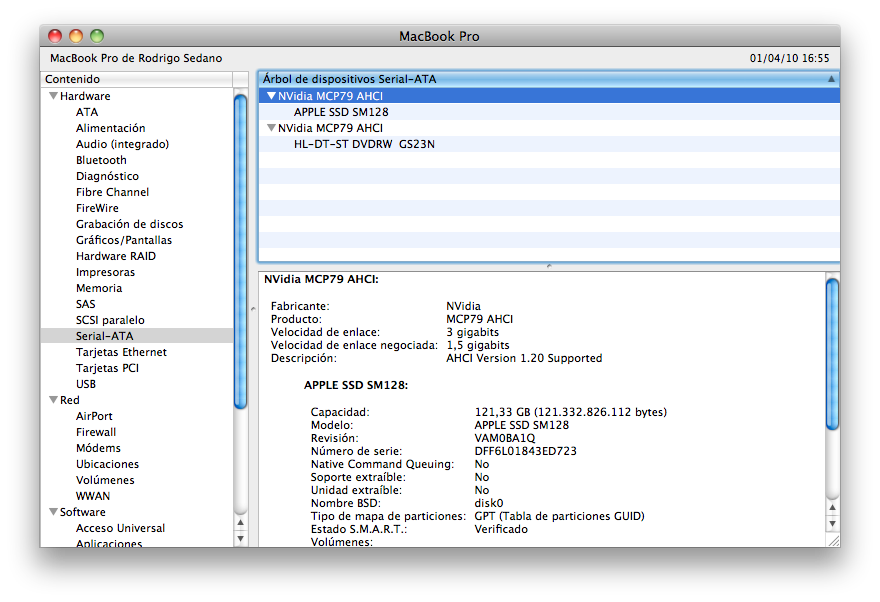Open Diagnóstico entry
880x602 pixels.
[x=107, y=176]
